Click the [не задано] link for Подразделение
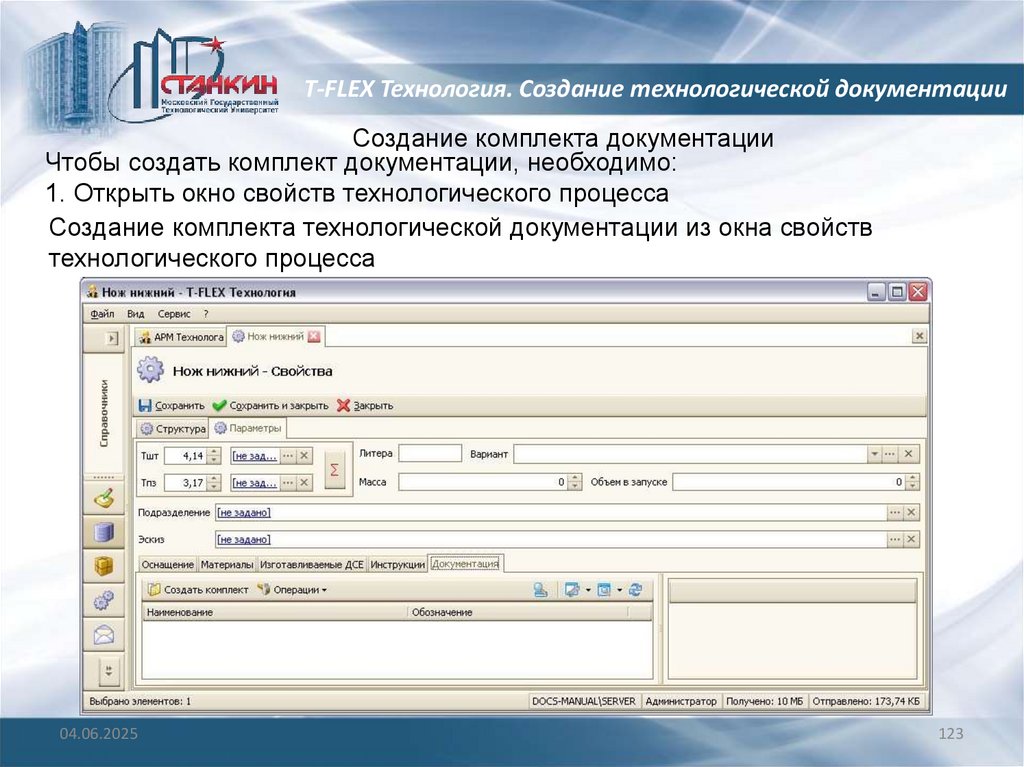Viewport: 1024px width, 767px height. (x=244, y=513)
